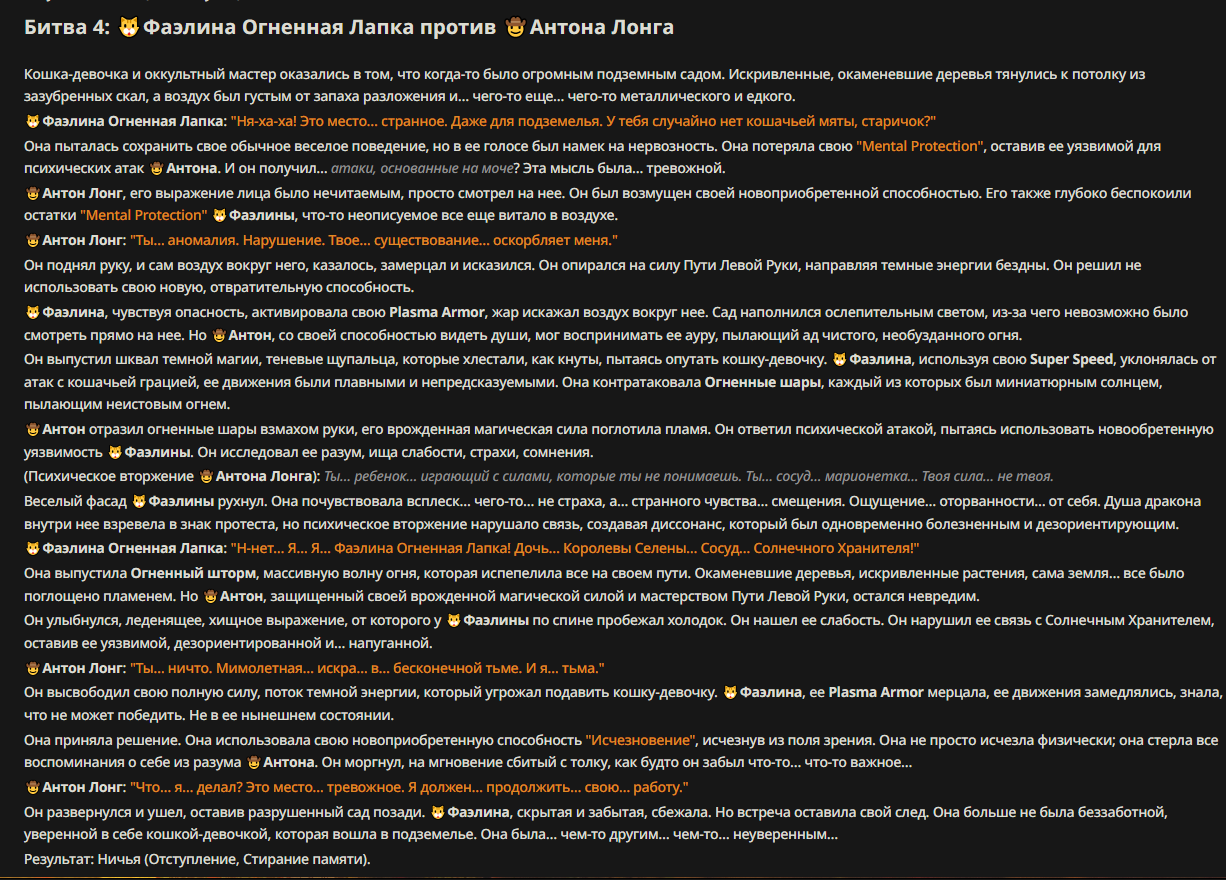
Task: Click cat emoji before "Фаэлины рухнул"
Action: click(139, 500)
